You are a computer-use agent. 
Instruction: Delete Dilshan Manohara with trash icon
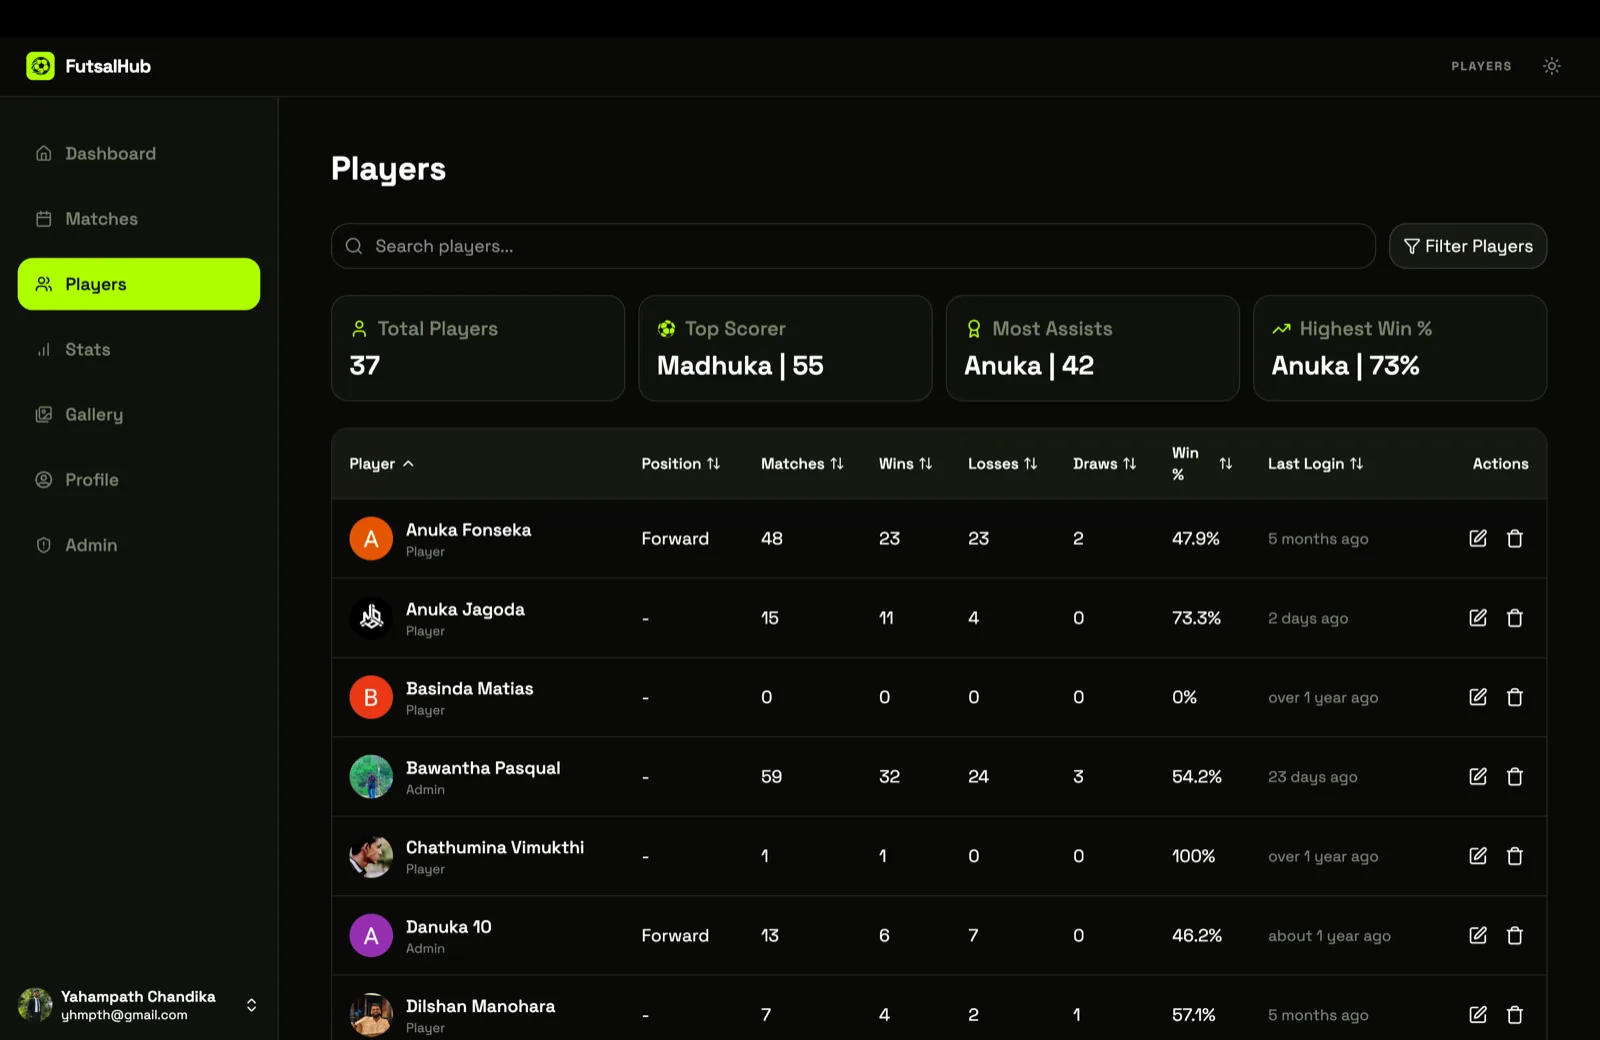[x=1515, y=1014]
